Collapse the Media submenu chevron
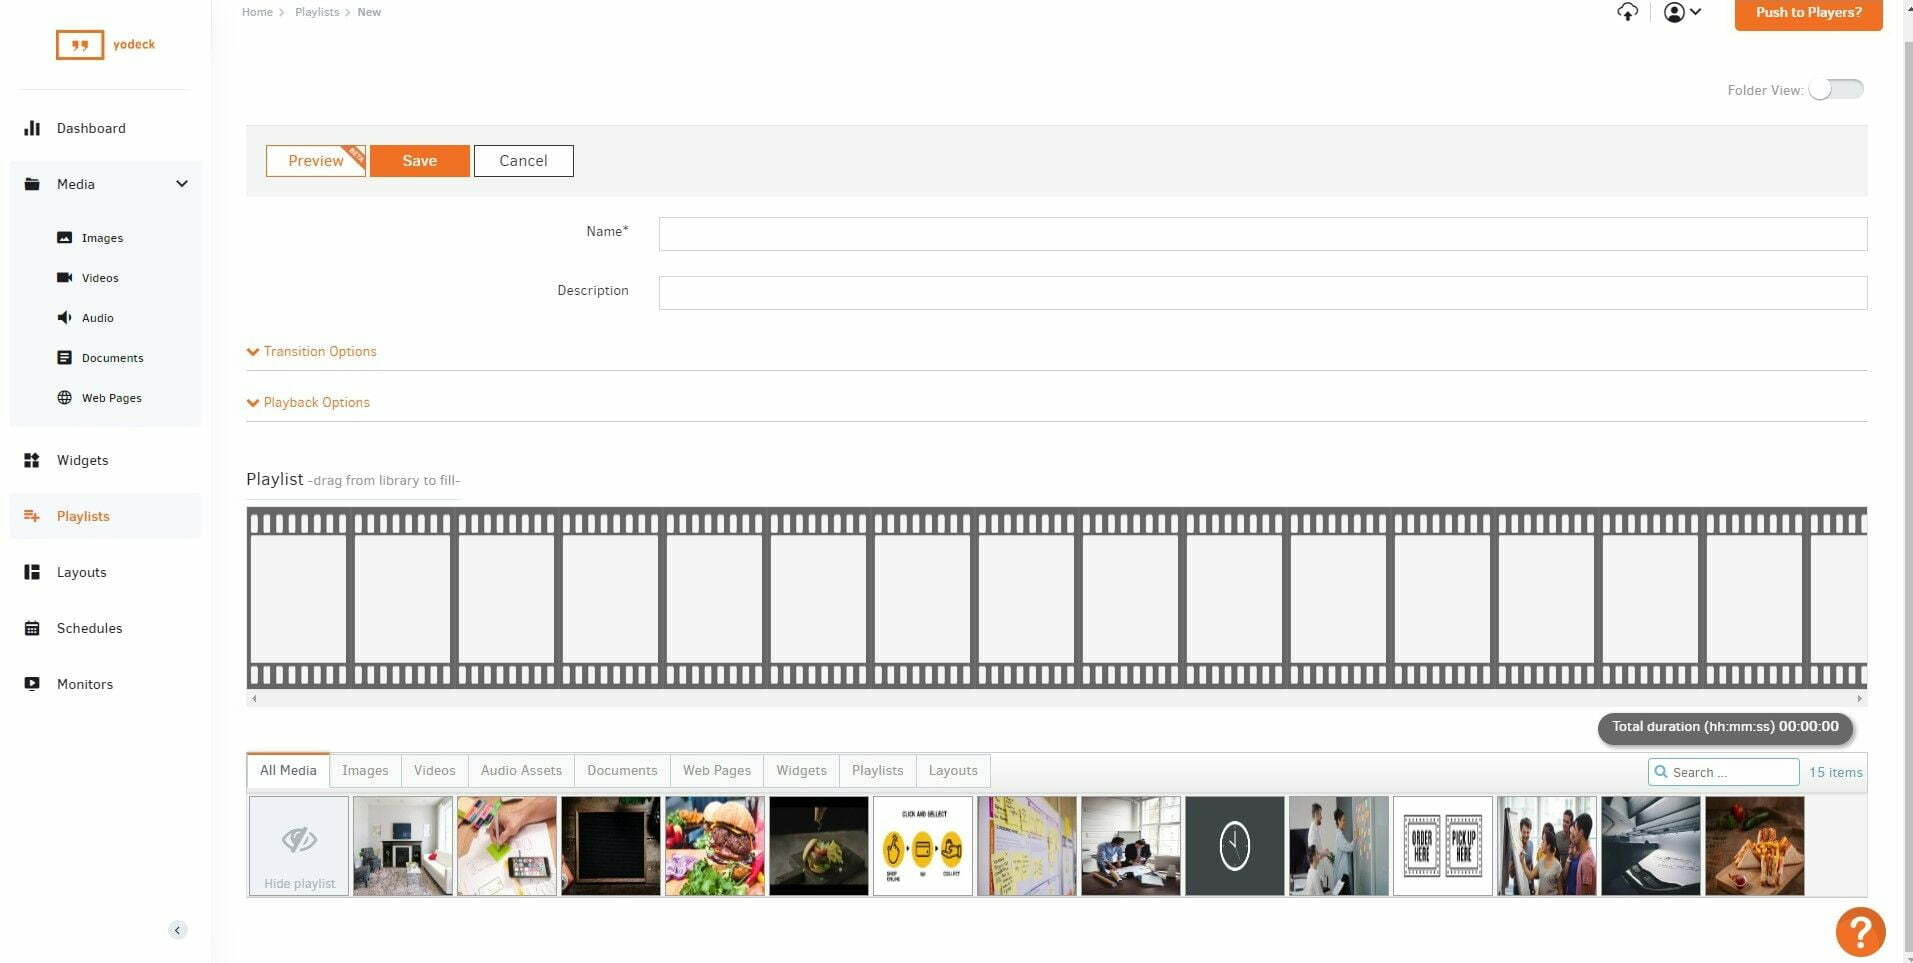The image size is (1913, 963). click(x=182, y=184)
